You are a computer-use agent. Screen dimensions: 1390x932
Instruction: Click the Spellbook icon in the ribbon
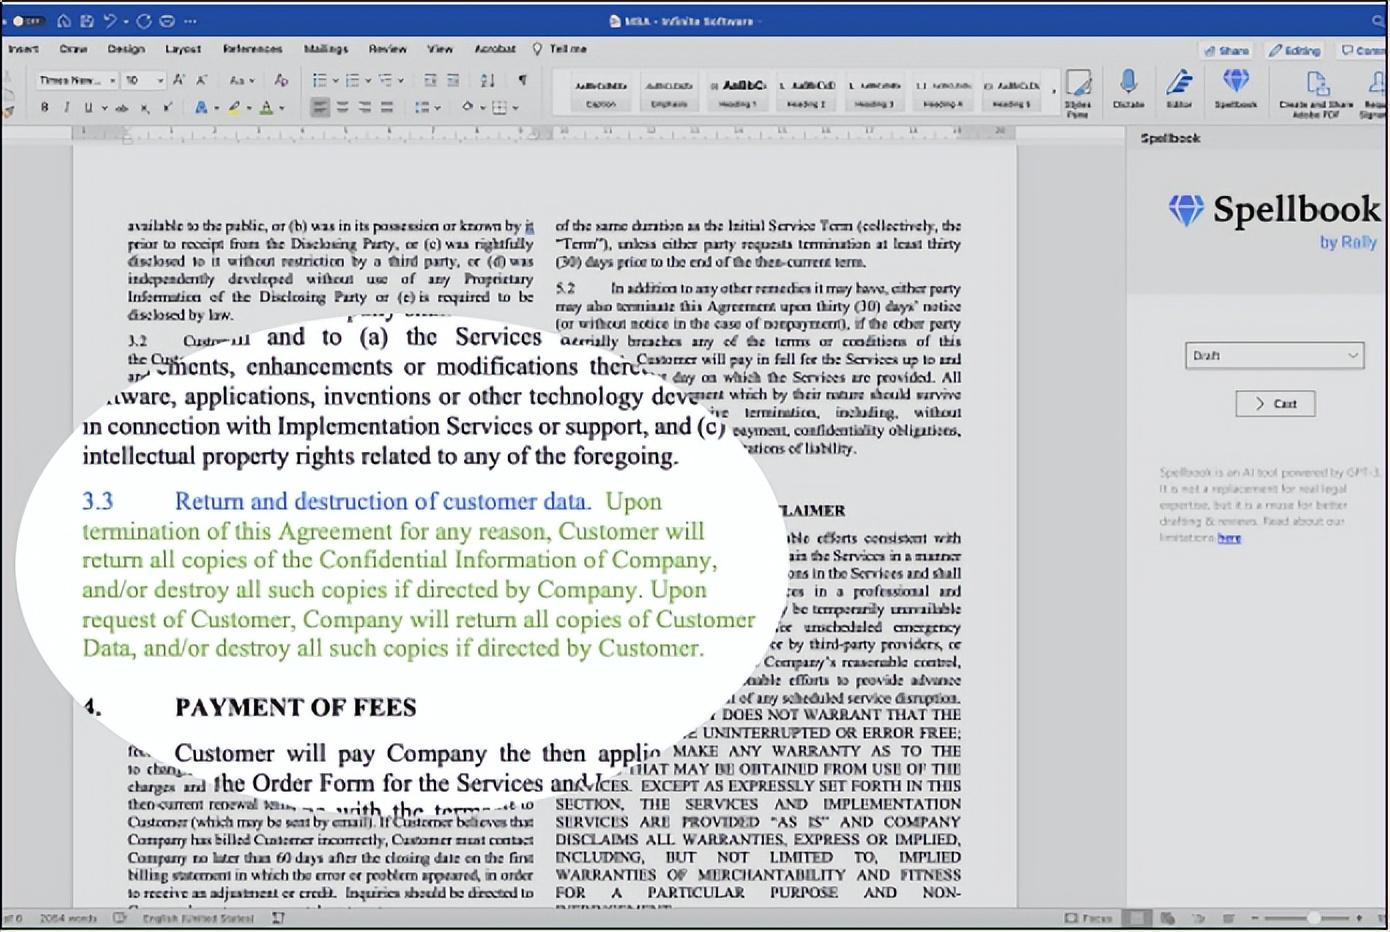[x=1236, y=89]
